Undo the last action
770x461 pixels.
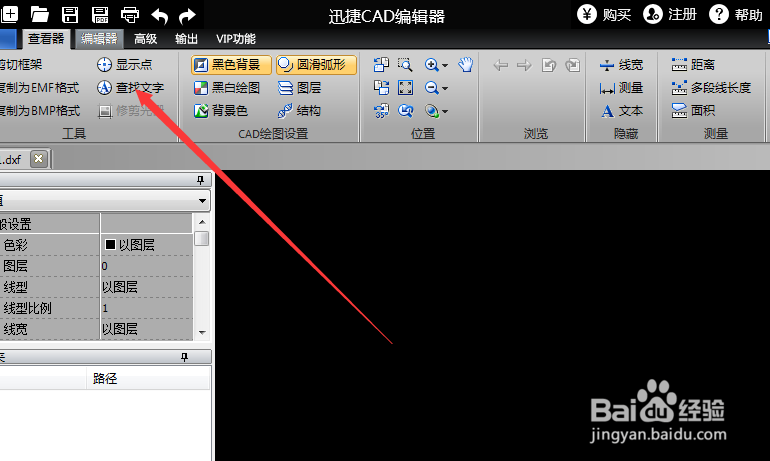pyautogui.click(x=160, y=16)
